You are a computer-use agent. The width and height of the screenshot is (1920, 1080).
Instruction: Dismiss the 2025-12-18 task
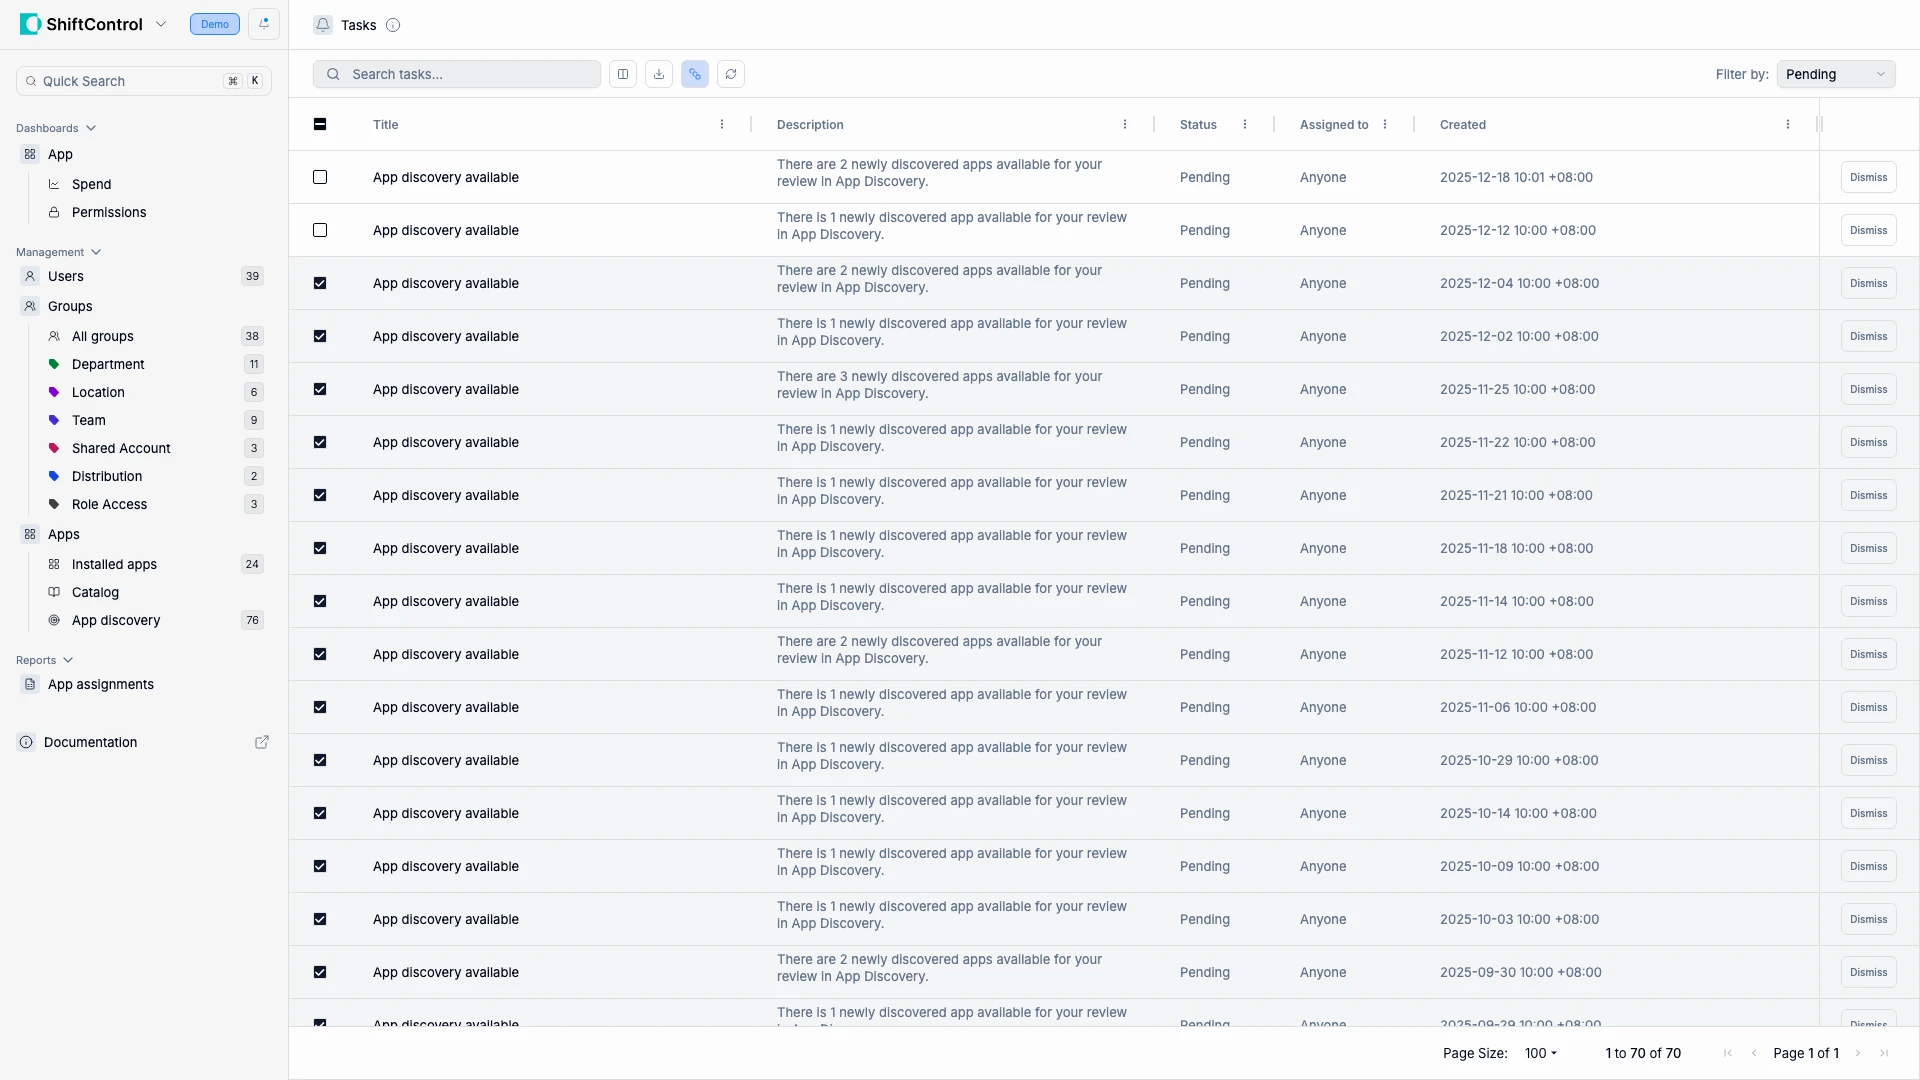point(1868,177)
